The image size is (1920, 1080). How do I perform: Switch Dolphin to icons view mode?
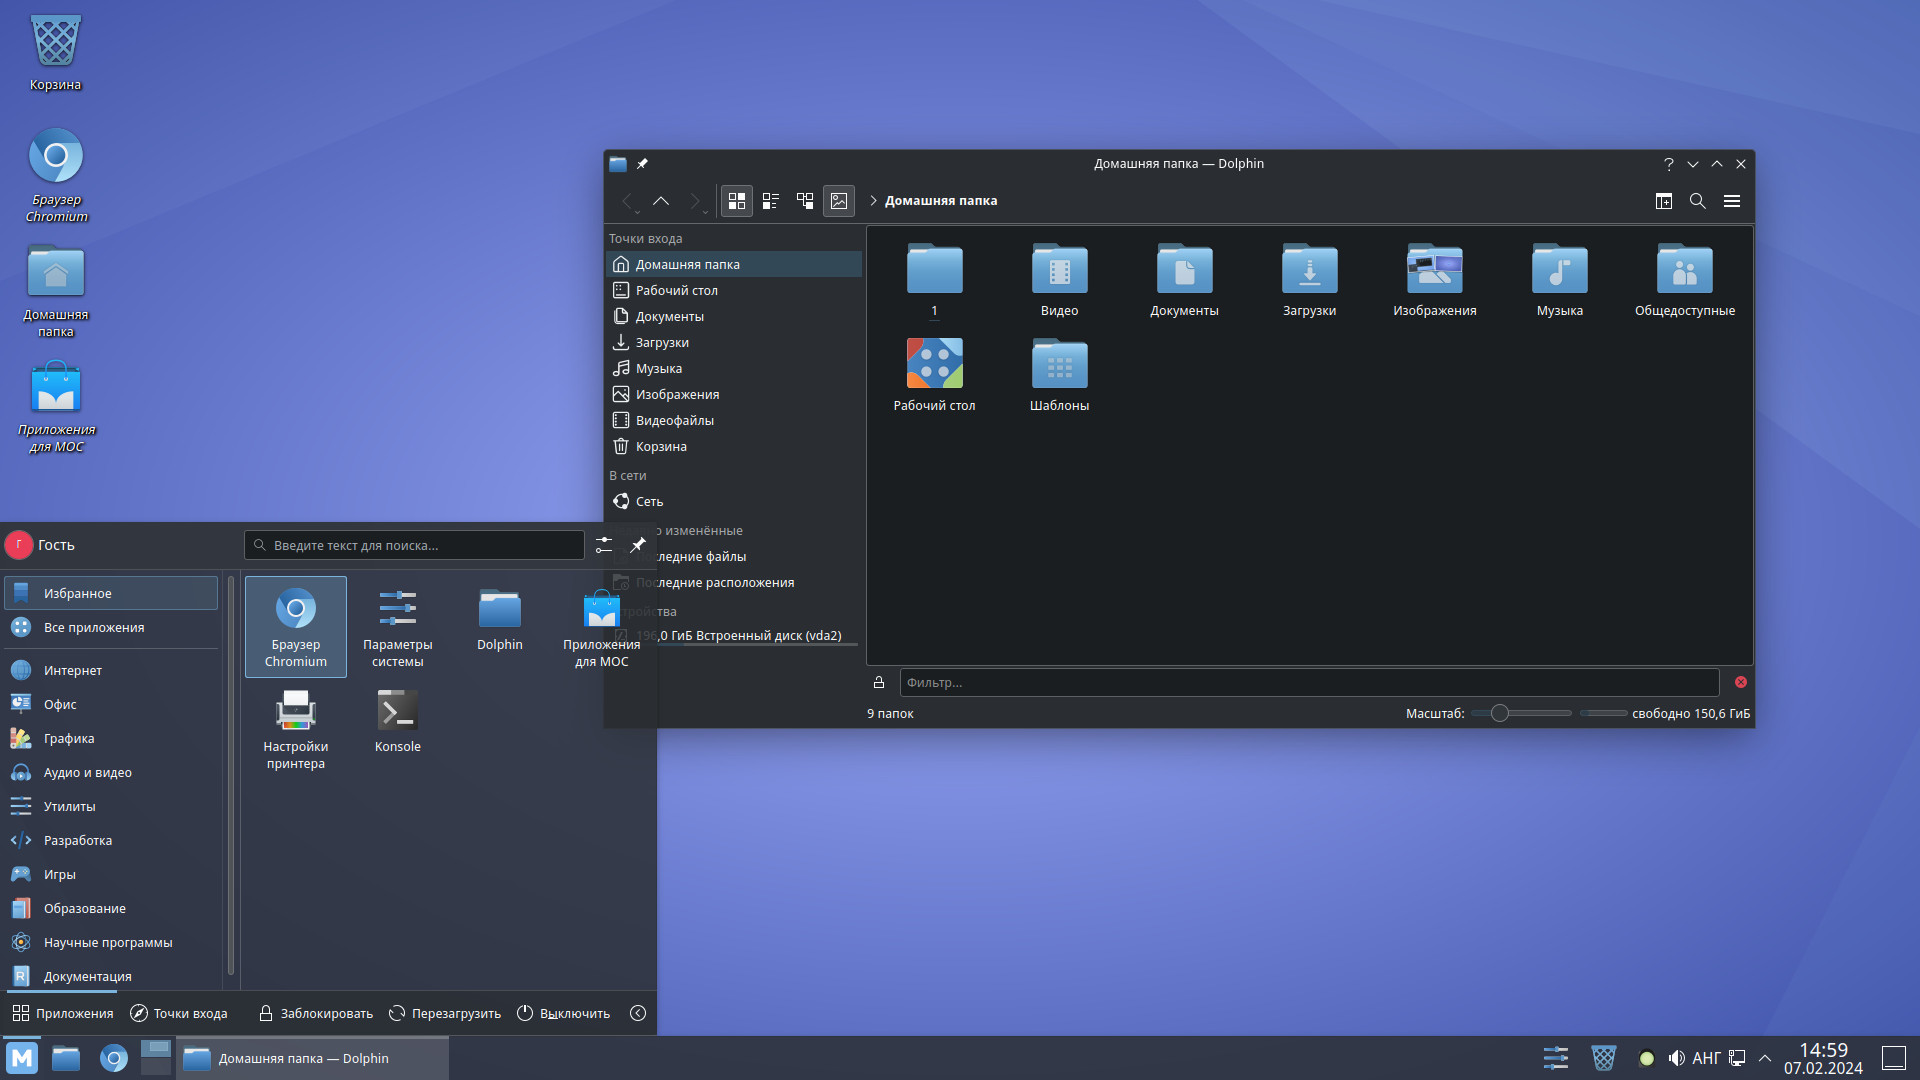point(737,200)
